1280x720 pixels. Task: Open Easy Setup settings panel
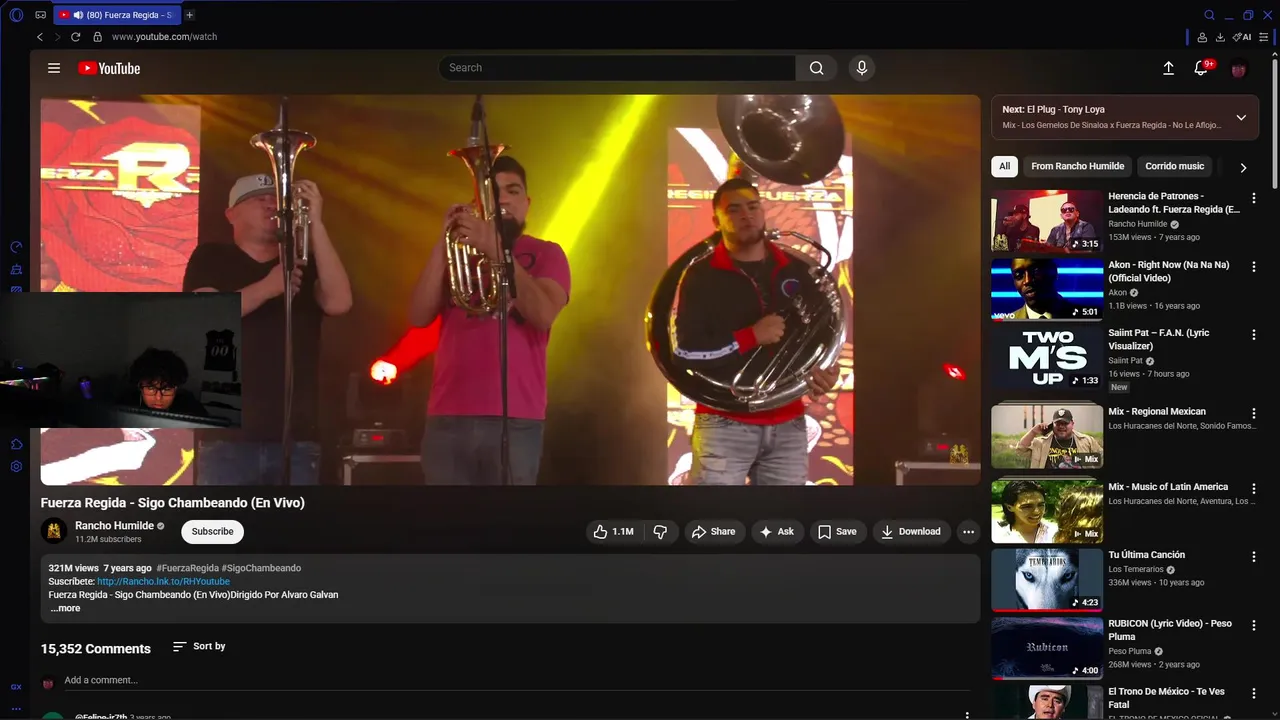[x=1264, y=37]
